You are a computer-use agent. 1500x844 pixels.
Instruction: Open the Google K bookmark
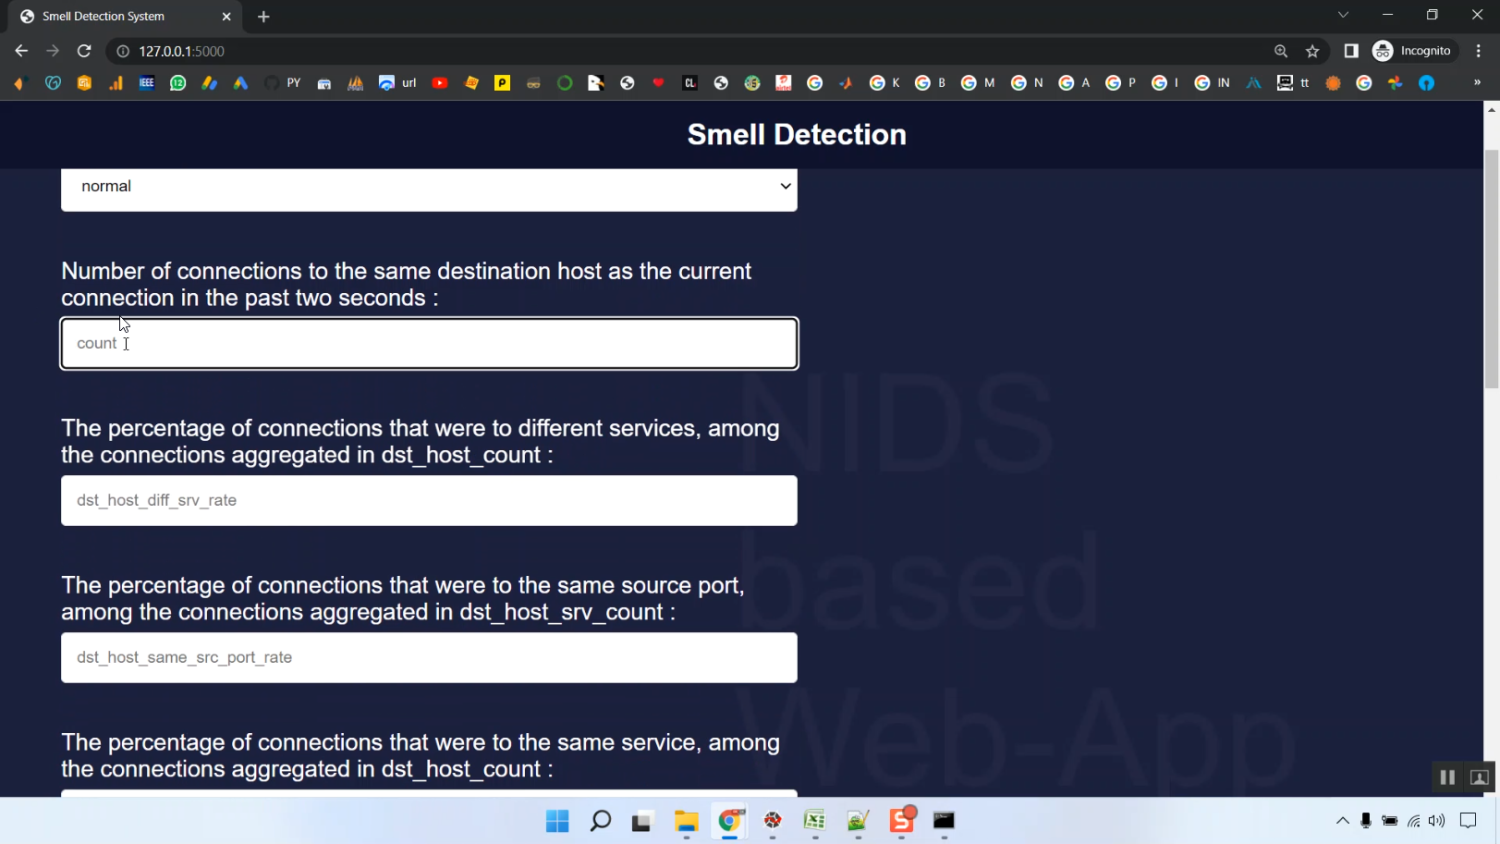(x=885, y=83)
